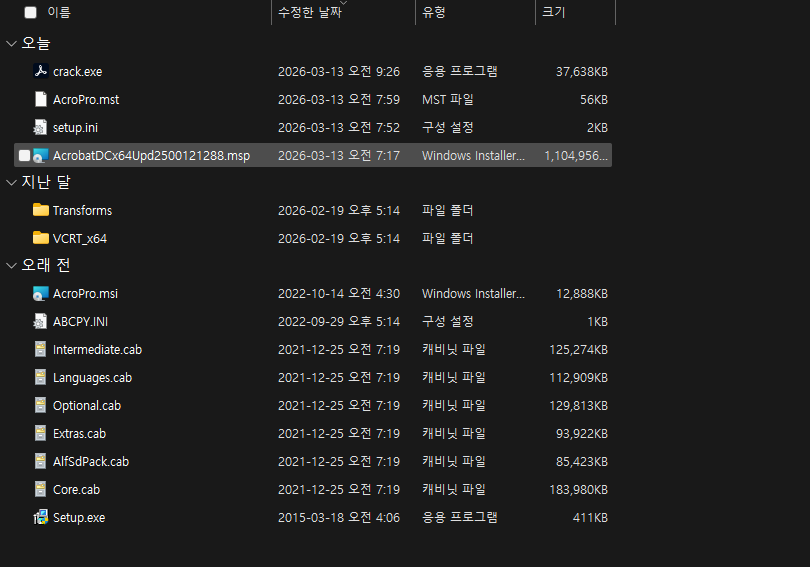Click the date 2026-03-13 오전 9:26
The width and height of the screenshot is (810, 567).
click(339, 72)
